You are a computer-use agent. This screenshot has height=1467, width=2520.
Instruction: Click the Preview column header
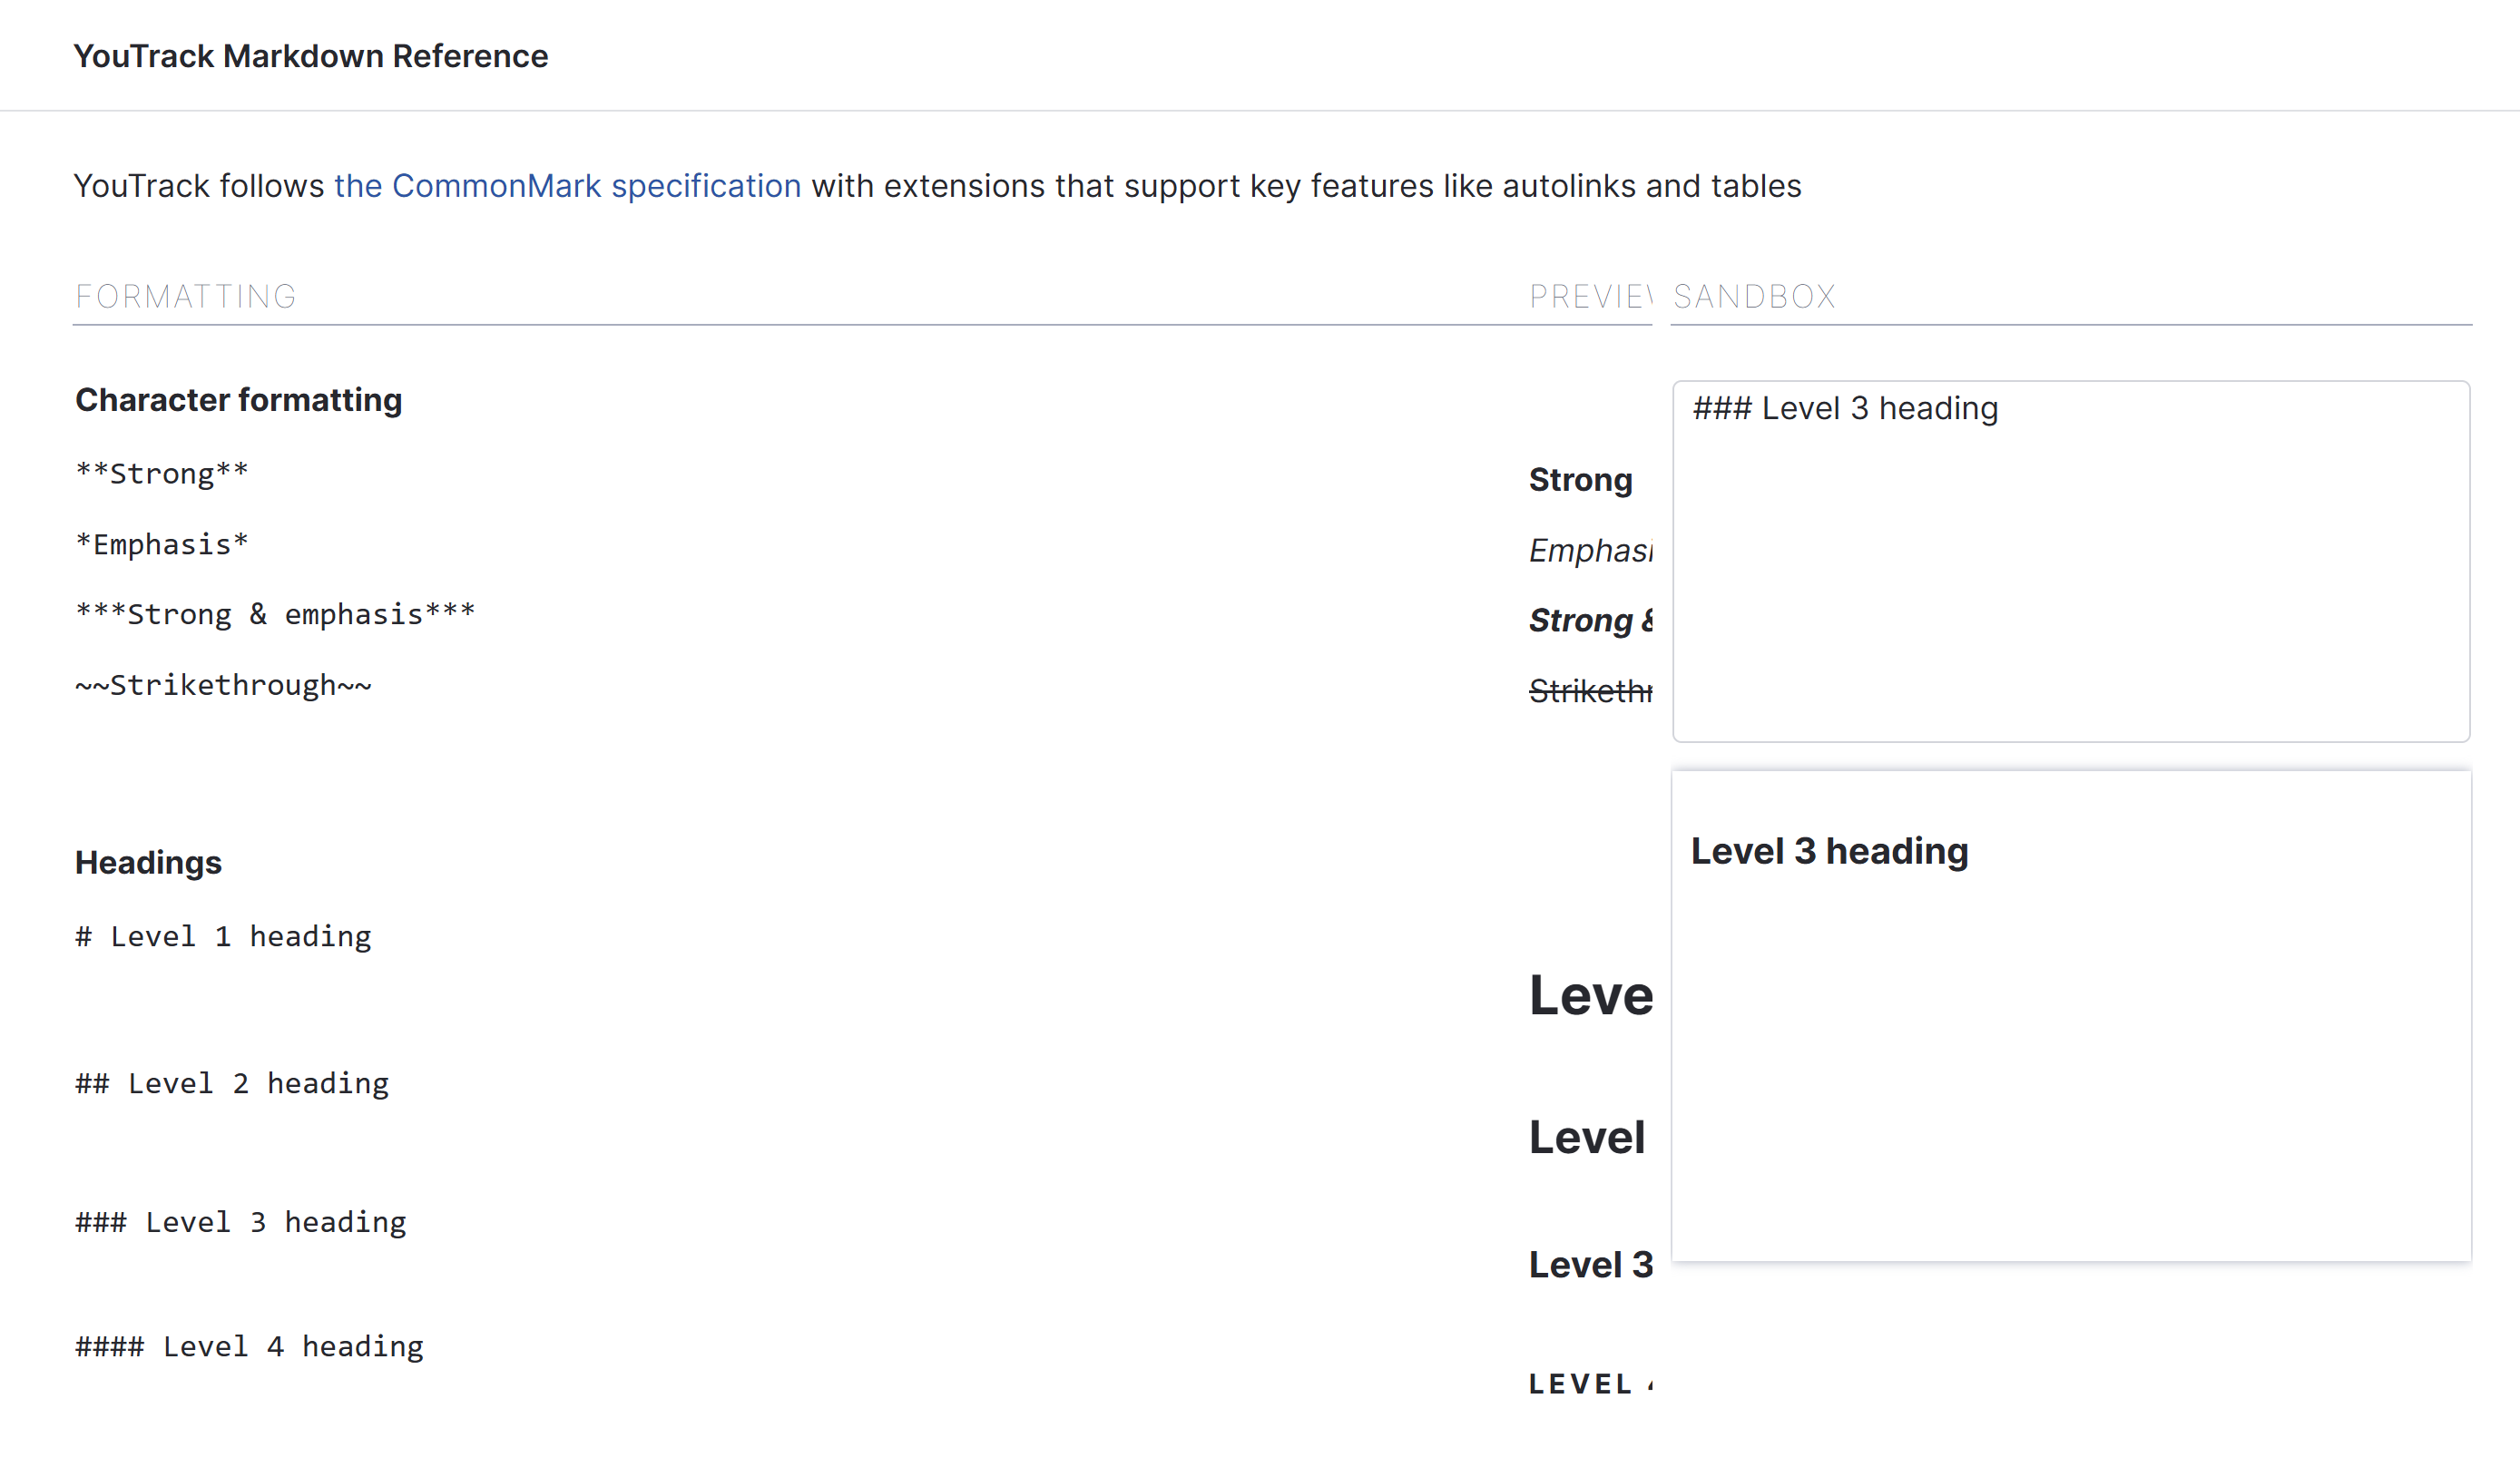tap(1590, 297)
